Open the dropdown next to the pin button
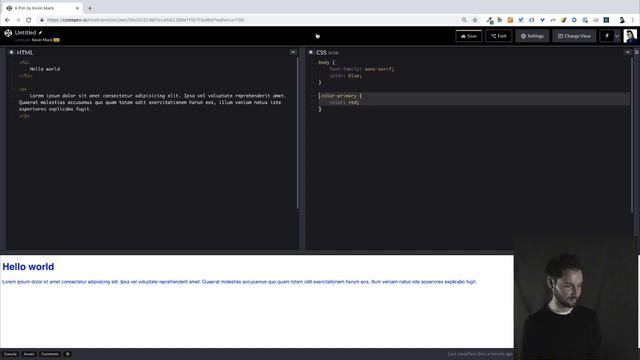 pyautogui.click(x=617, y=36)
